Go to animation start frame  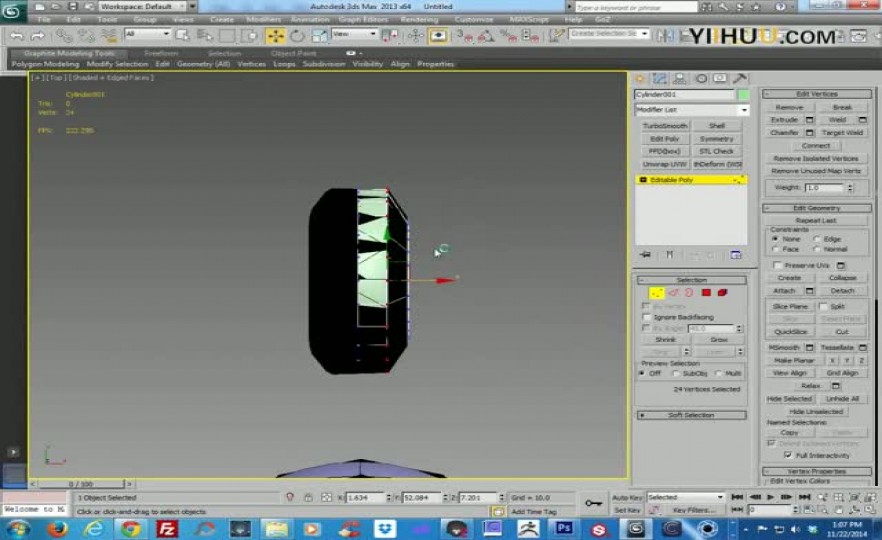tap(737, 497)
